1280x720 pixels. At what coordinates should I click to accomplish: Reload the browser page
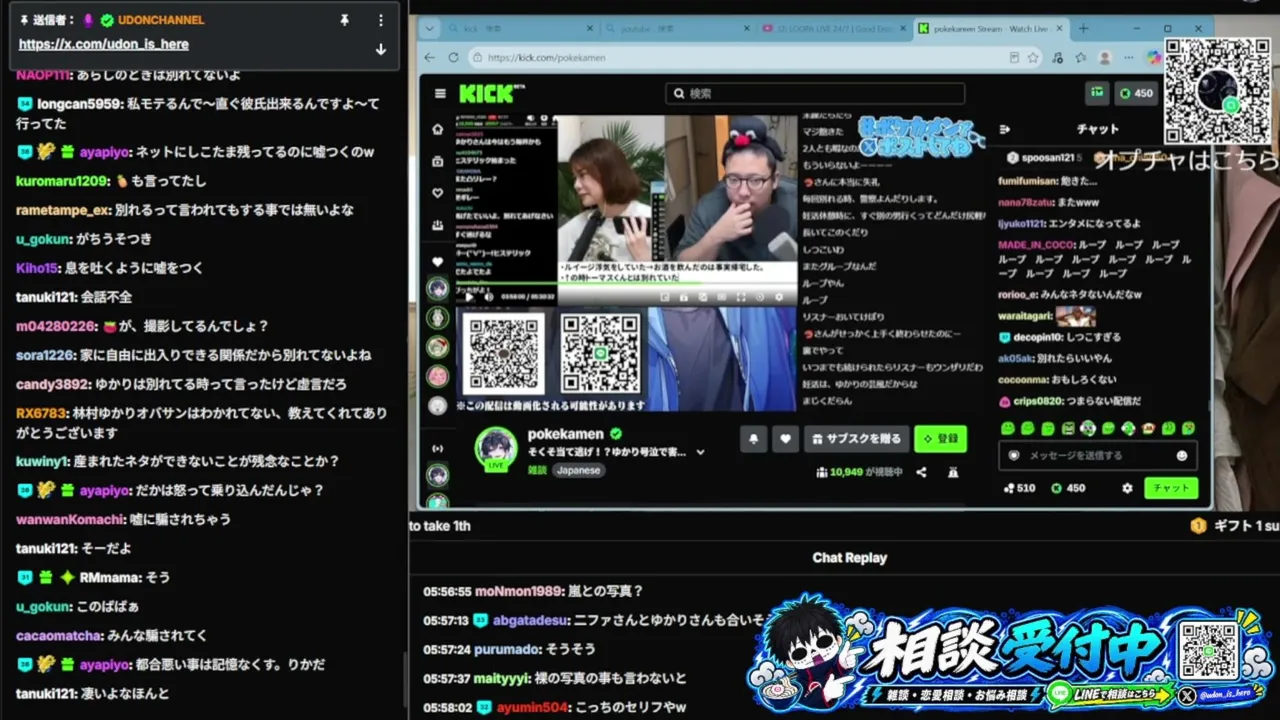coord(453,58)
